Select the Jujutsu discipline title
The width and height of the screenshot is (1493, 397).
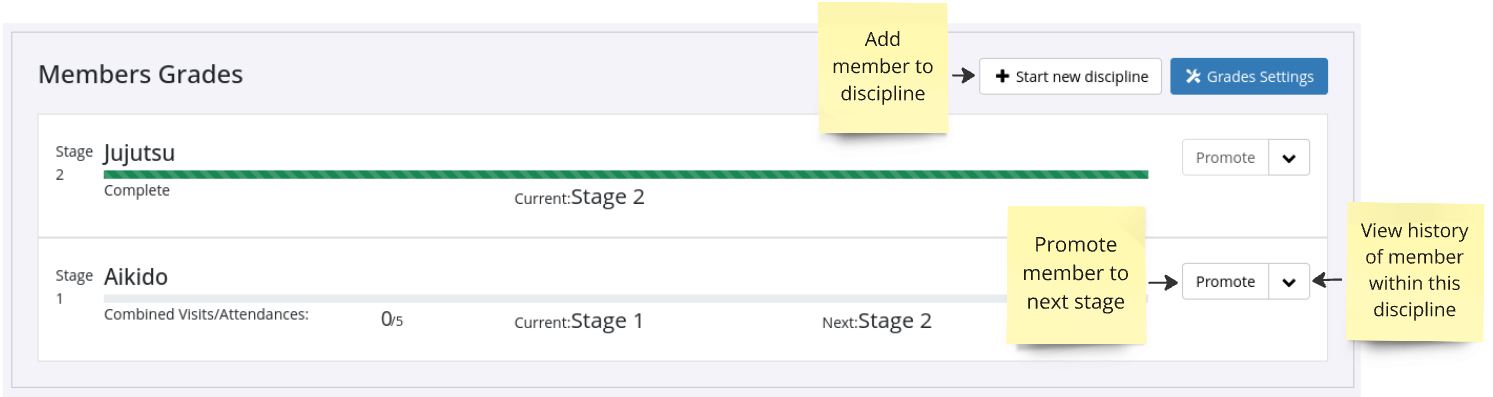pos(139,153)
